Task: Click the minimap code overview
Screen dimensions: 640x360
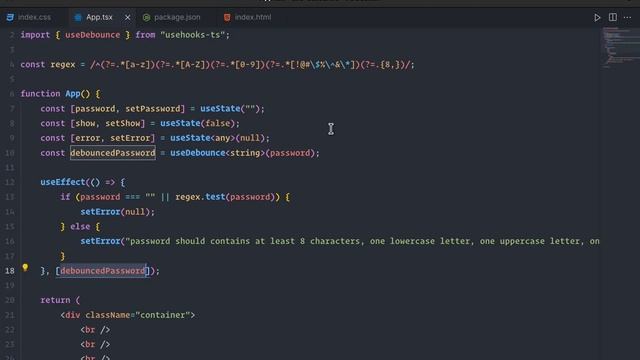Action: click(620, 47)
